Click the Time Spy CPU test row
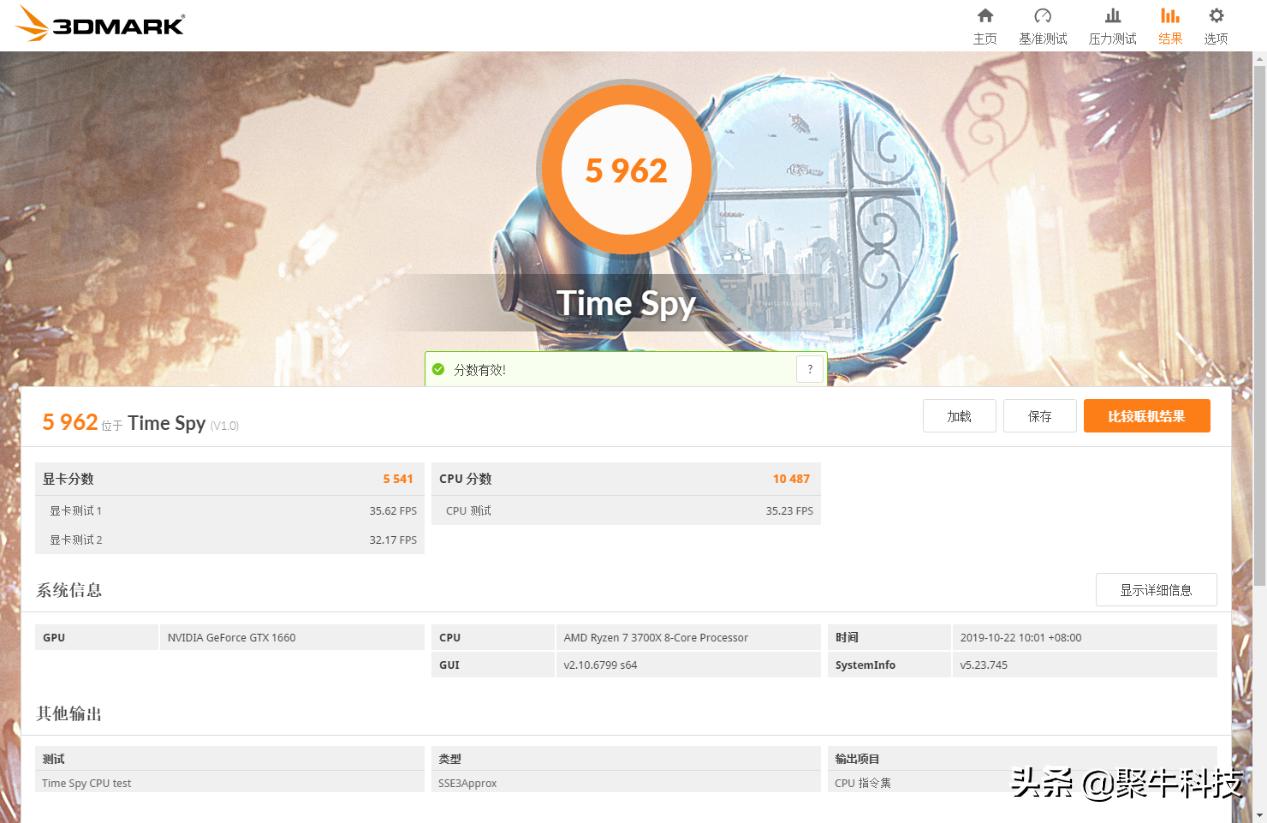 pyautogui.click(x=230, y=783)
